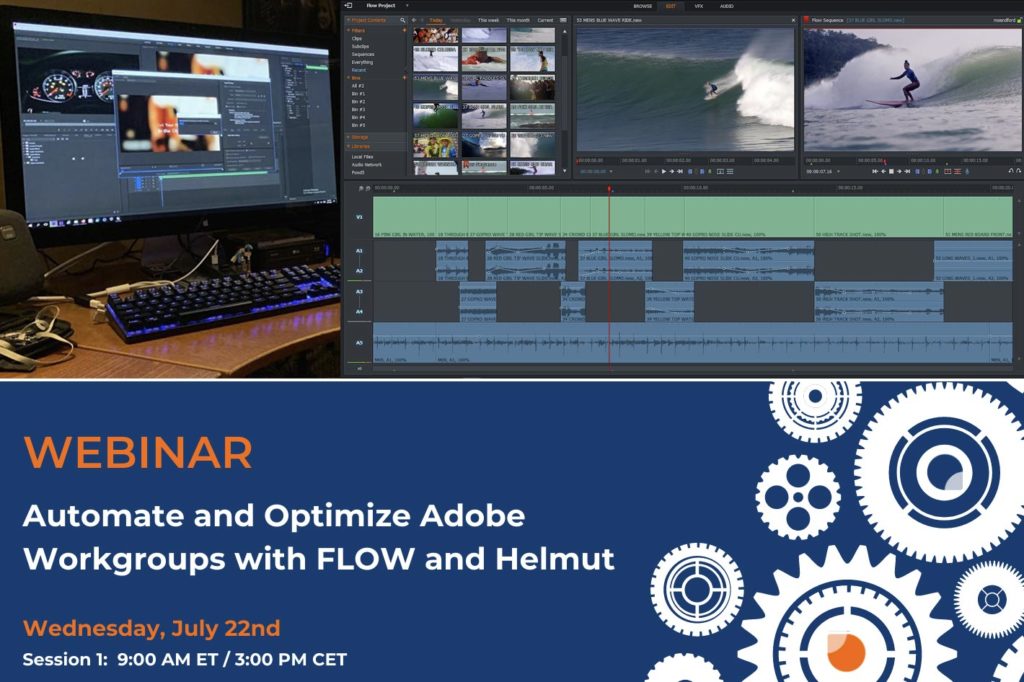Select the red swimmer clip thumbnail
The height and width of the screenshot is (682, 1024).
coord(484,59)
